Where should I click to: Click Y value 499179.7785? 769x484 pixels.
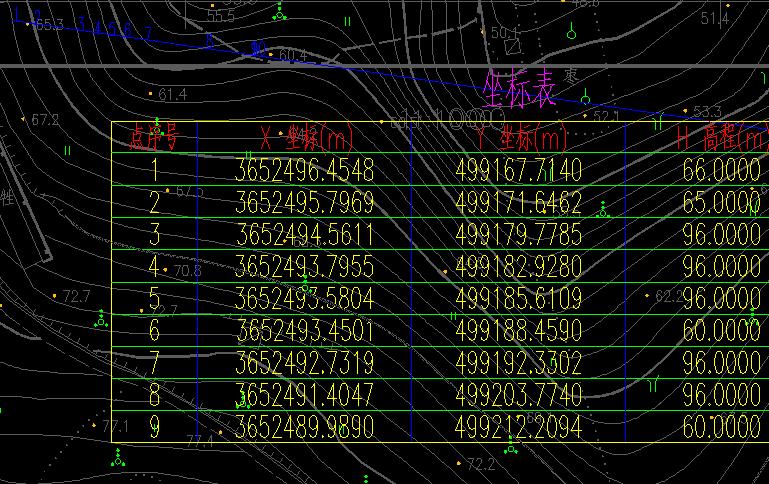coord(519,234)
